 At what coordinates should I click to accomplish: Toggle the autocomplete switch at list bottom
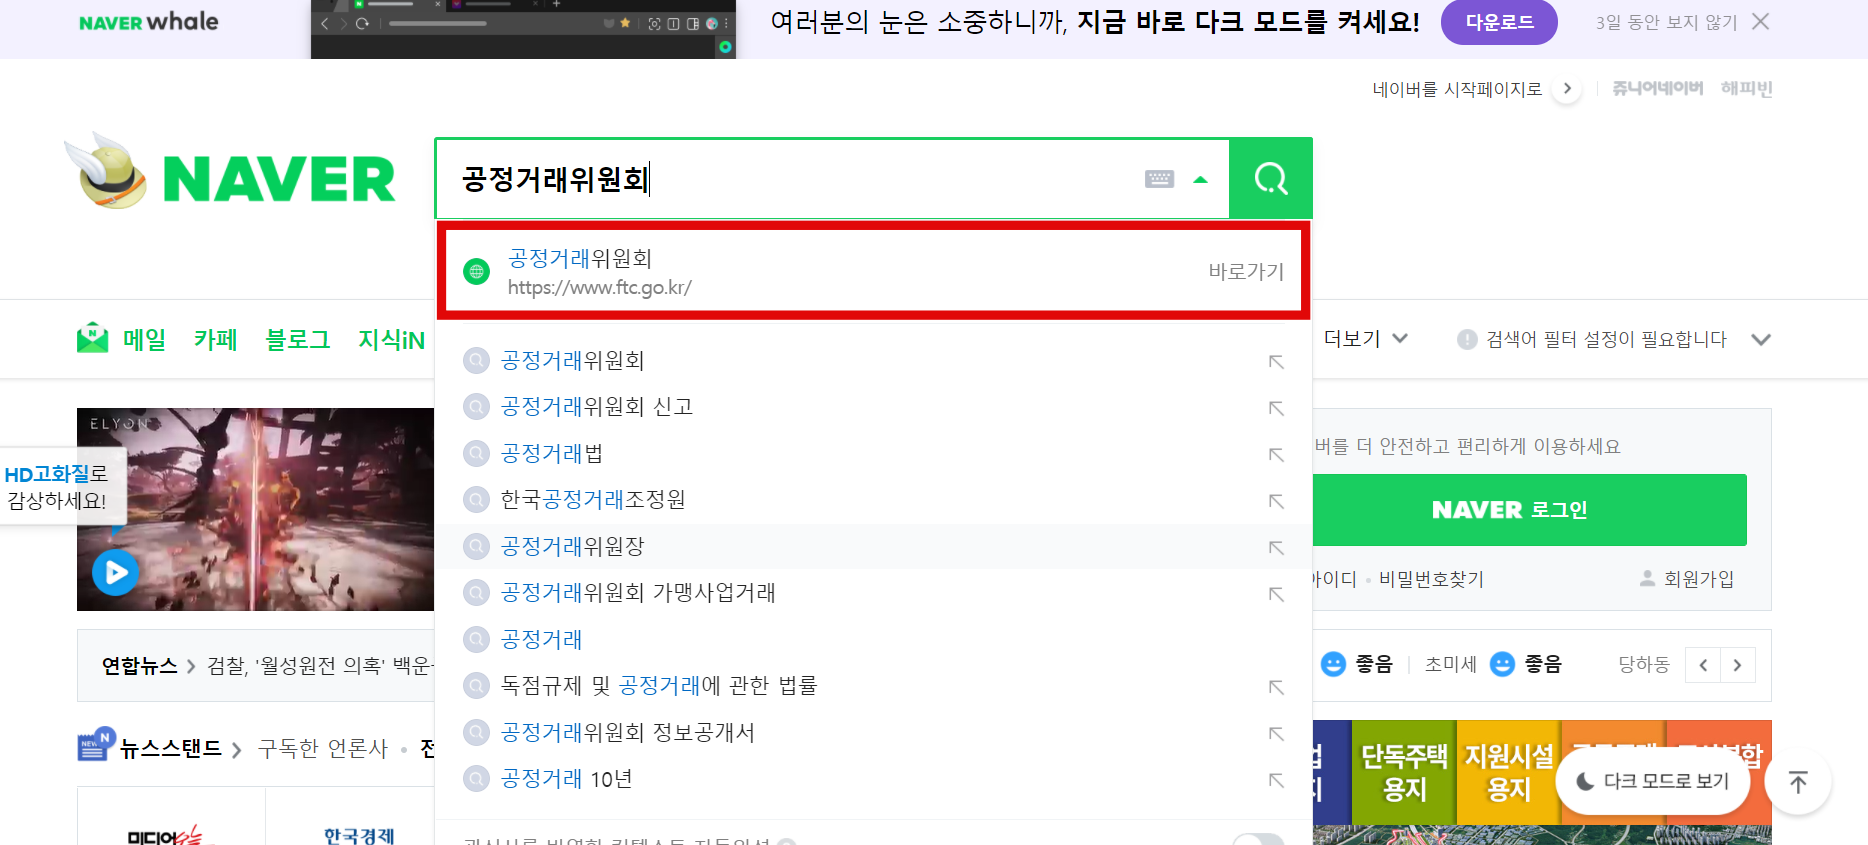pyautogui.click(x=1258, y=839)
